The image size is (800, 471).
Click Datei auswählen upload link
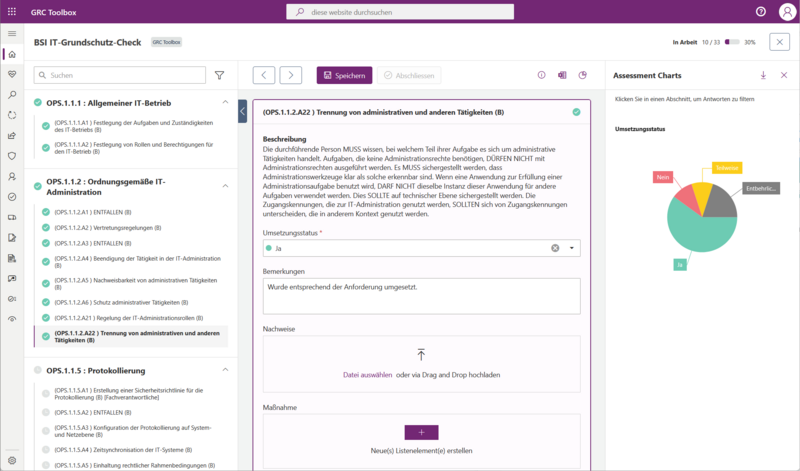[x=367, y=375]
